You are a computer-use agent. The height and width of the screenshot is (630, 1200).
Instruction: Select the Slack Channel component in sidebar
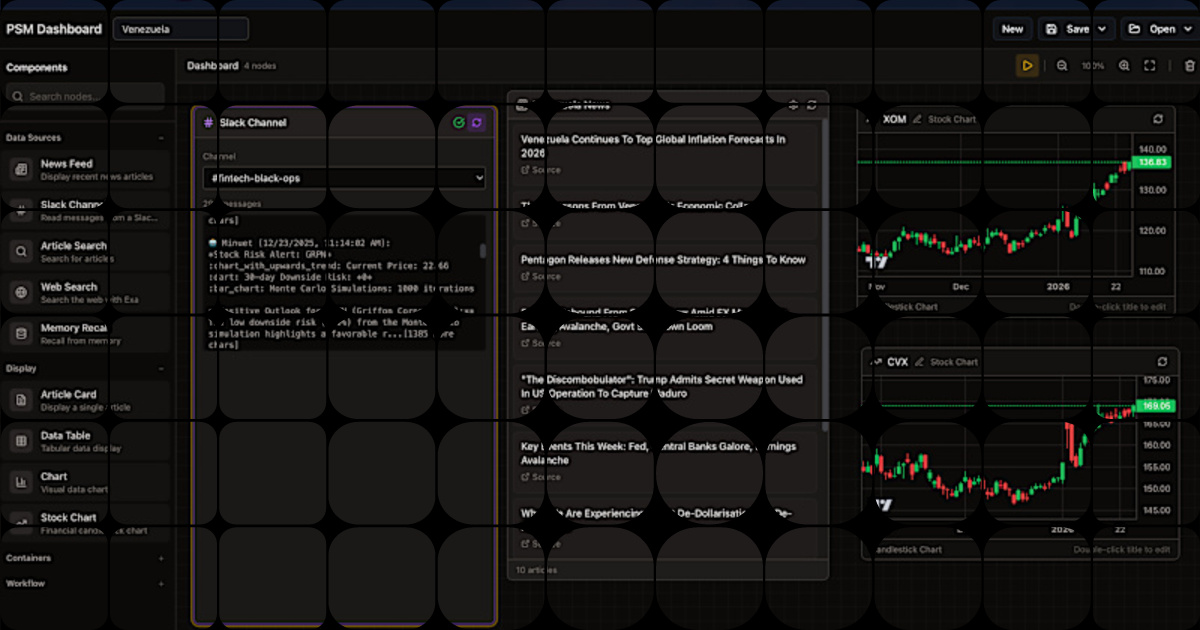[85, 210]
